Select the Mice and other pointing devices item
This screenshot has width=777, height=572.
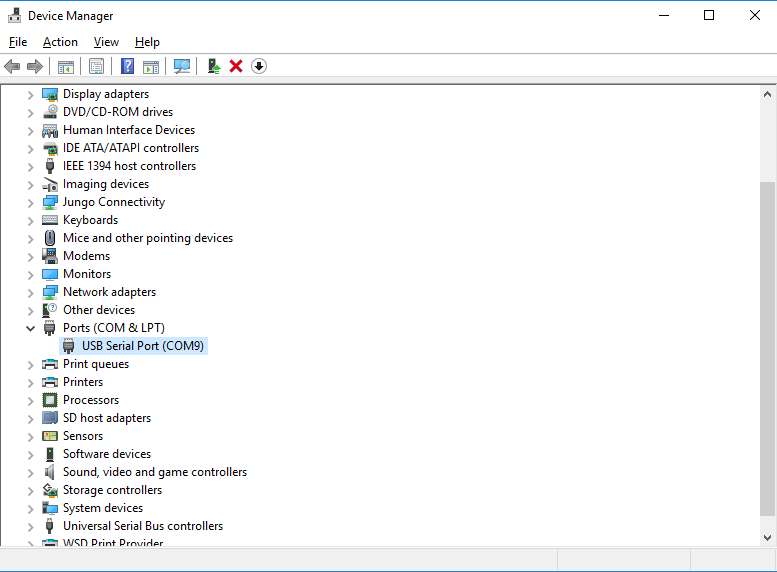coord(147,238)
